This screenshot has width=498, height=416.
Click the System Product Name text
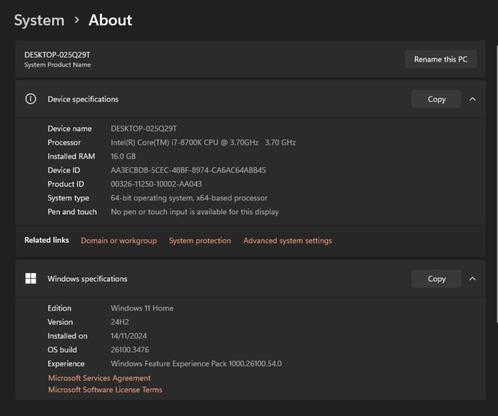click(57, 65)
